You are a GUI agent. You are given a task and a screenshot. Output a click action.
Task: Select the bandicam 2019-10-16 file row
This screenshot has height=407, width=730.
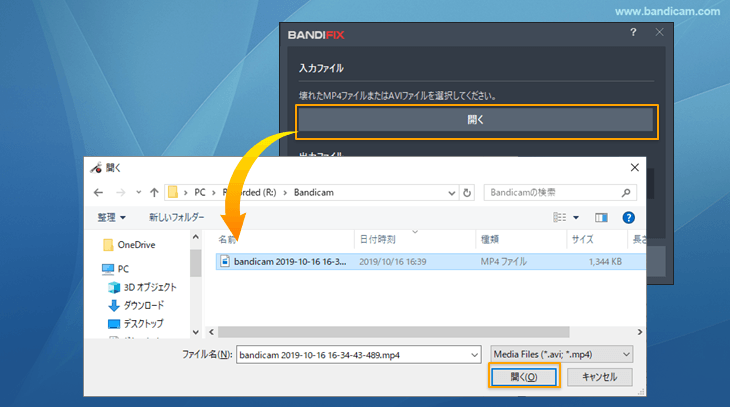431,262
